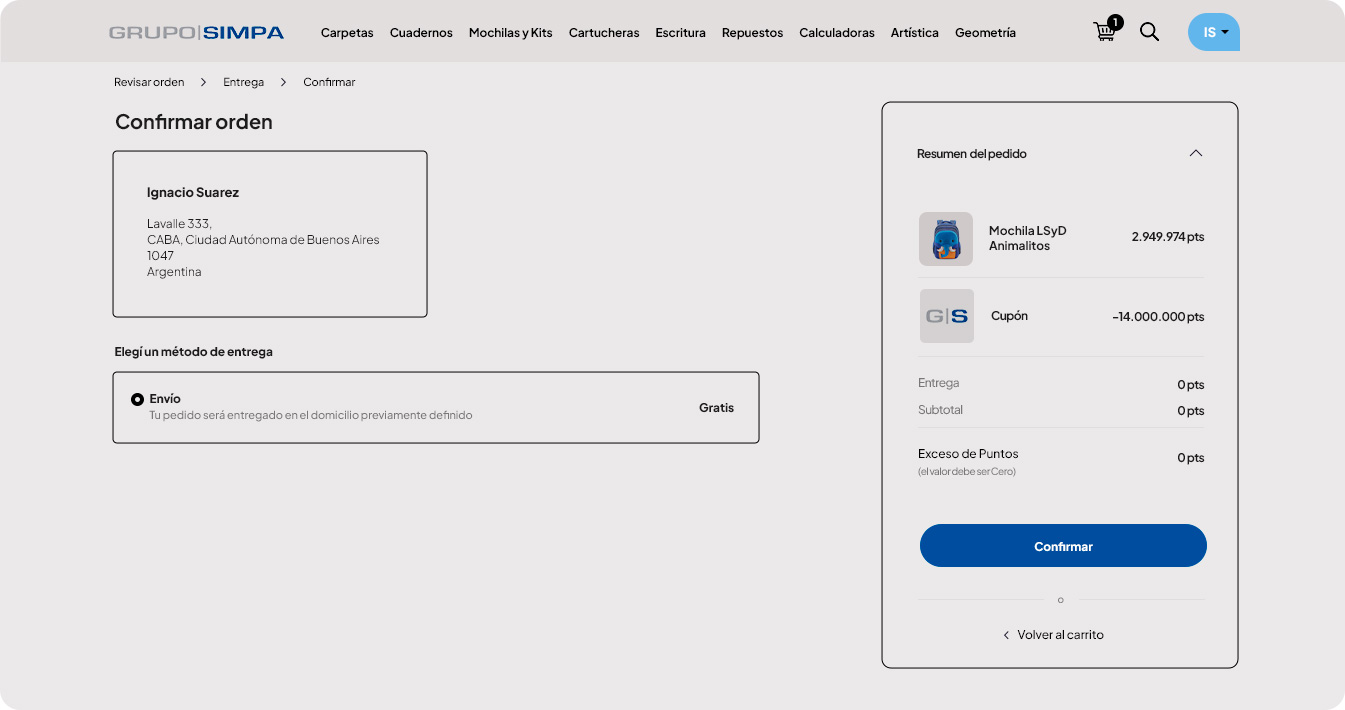1345x710 pixels.
Task: Select the Geometría menu item
Action: (985, 33)
